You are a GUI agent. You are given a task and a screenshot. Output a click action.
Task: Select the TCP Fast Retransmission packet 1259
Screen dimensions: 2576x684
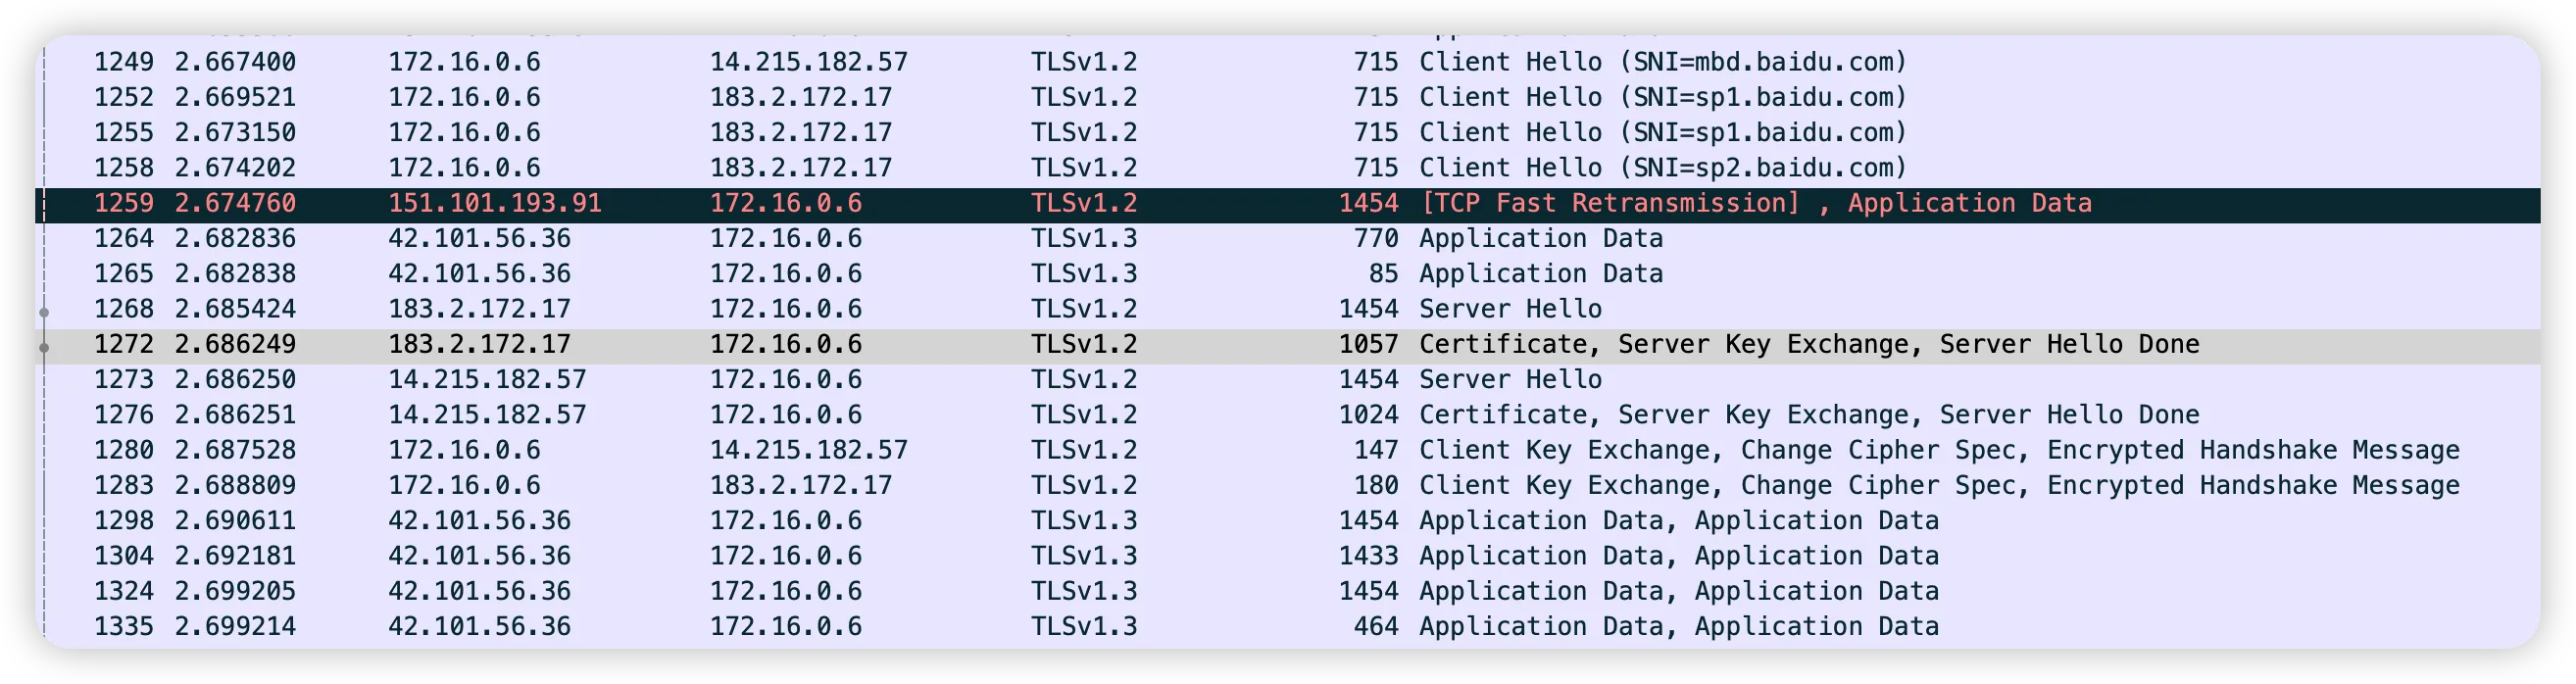(x=1755, y=203)
